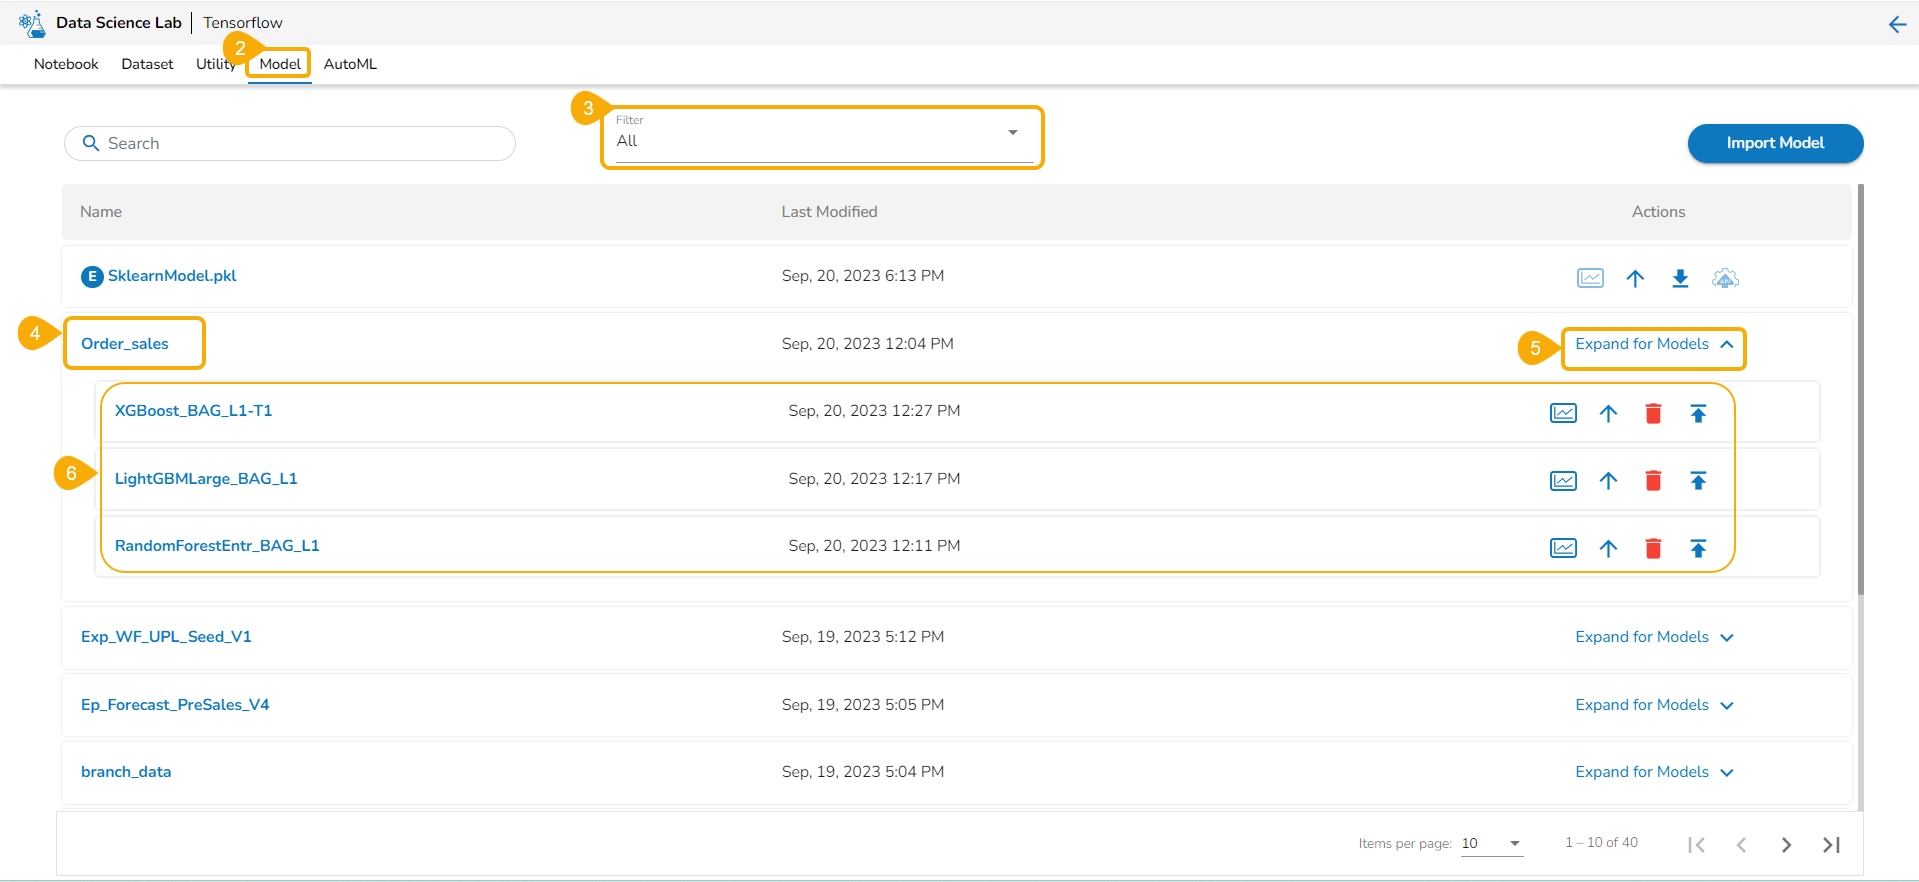
Task: Click the cloud register icon for SklearnModel.pkl
Action: [1725, 278]
